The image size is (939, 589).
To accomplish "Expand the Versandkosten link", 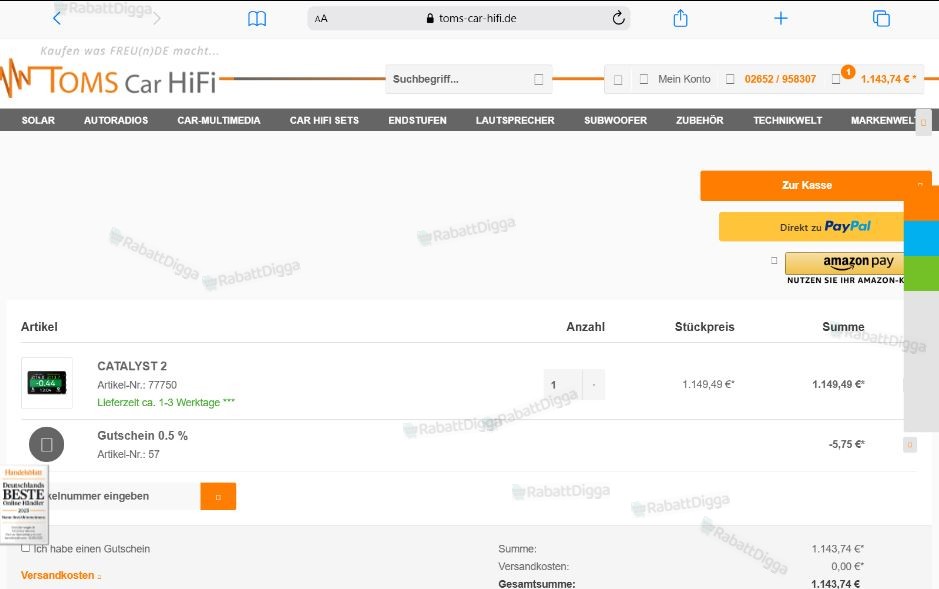I will (x=60, y=575).
